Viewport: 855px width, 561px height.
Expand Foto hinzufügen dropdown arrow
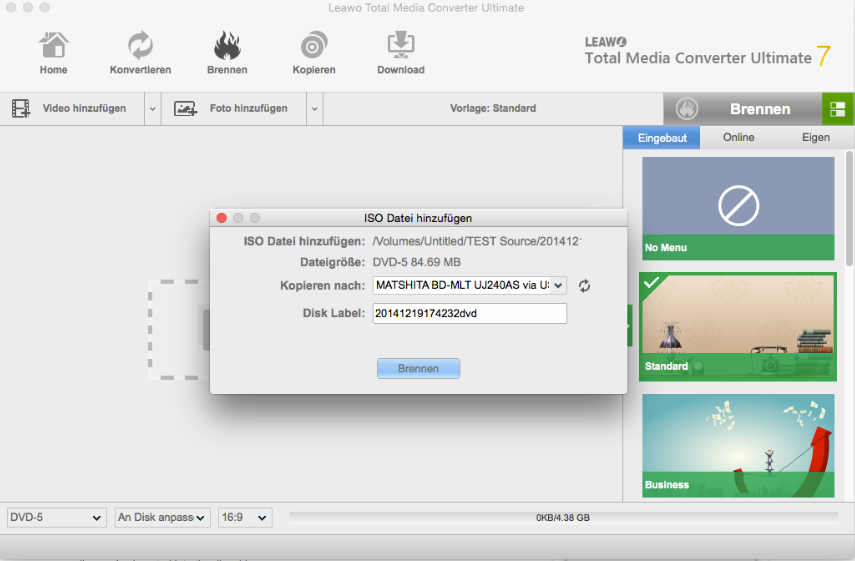click(x=315, y=109)
